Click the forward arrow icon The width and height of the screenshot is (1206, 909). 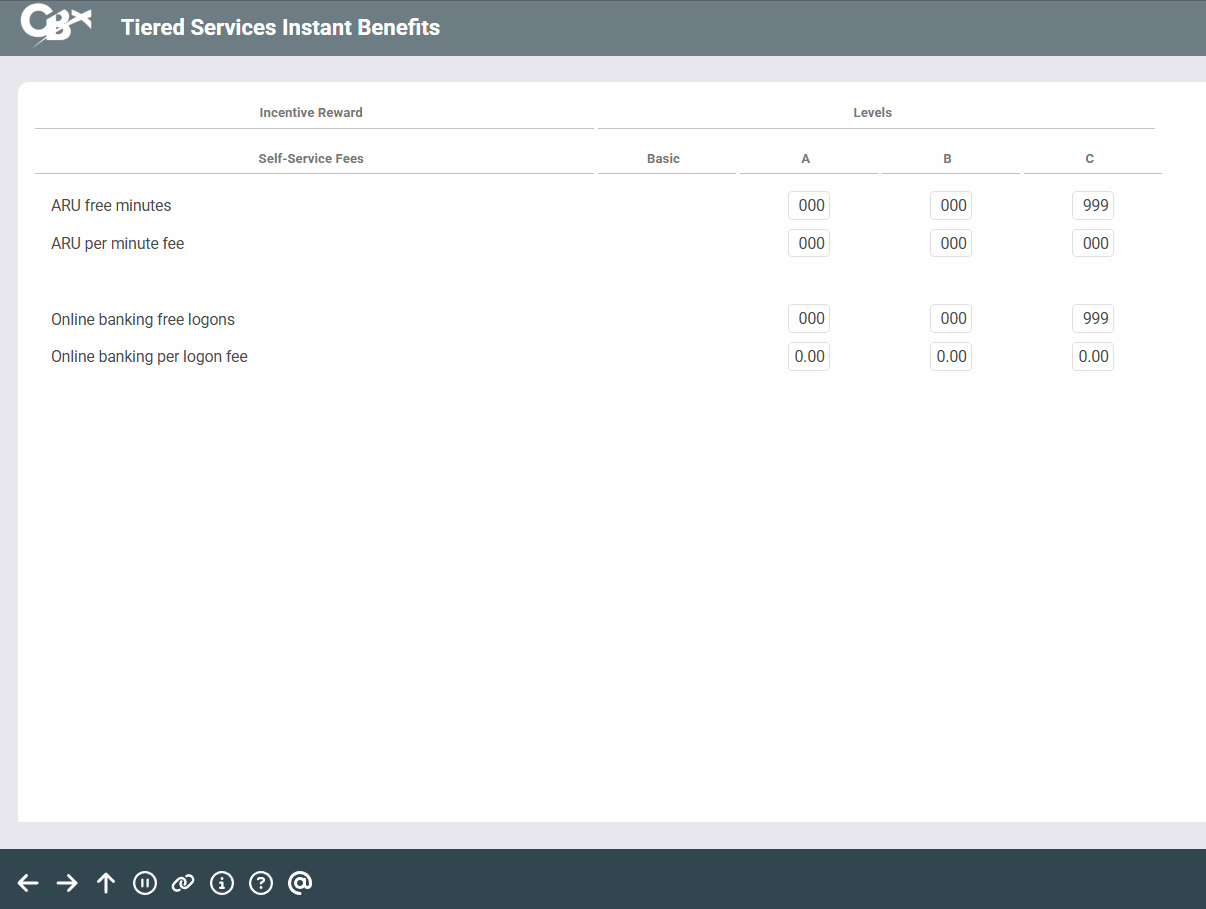pos(67,882)
